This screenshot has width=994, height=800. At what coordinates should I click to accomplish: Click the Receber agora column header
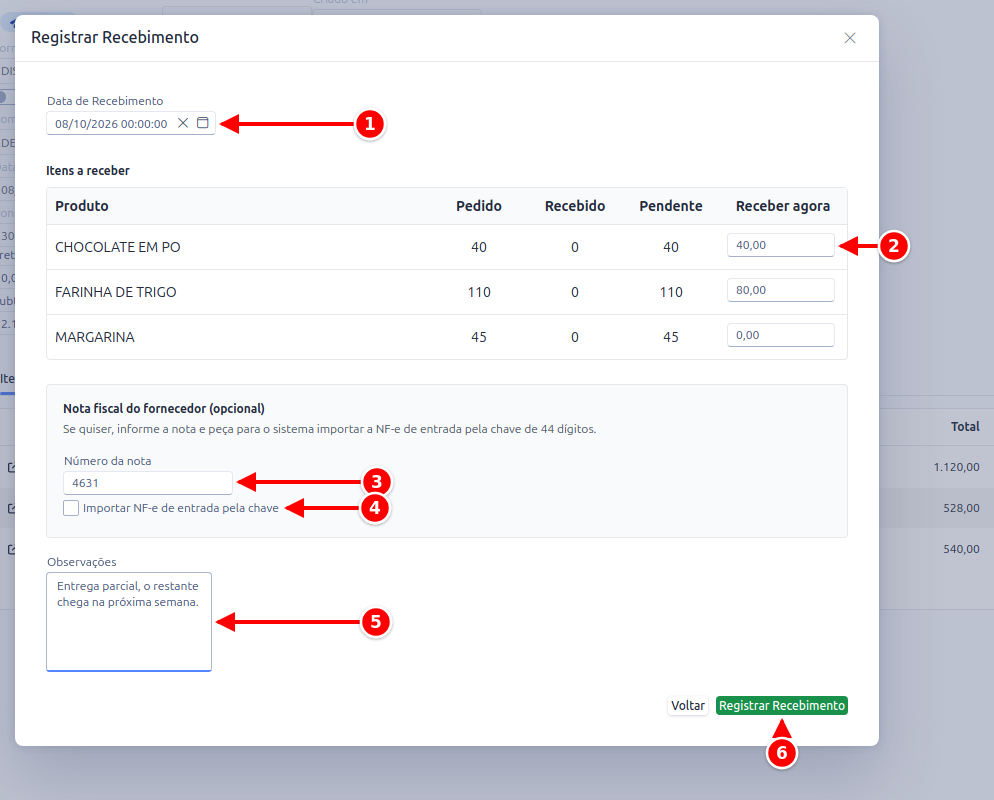(x=783, y=206)
